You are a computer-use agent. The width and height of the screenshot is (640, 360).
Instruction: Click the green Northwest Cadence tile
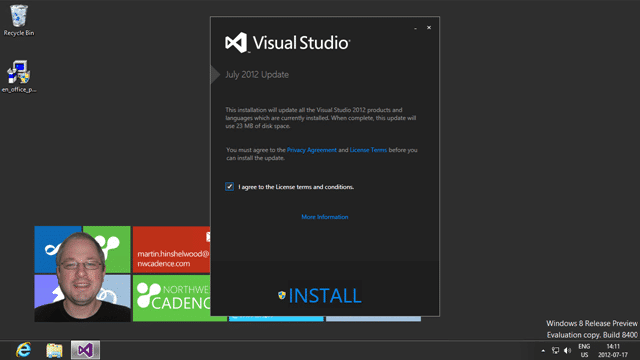[x=171, y=298]
